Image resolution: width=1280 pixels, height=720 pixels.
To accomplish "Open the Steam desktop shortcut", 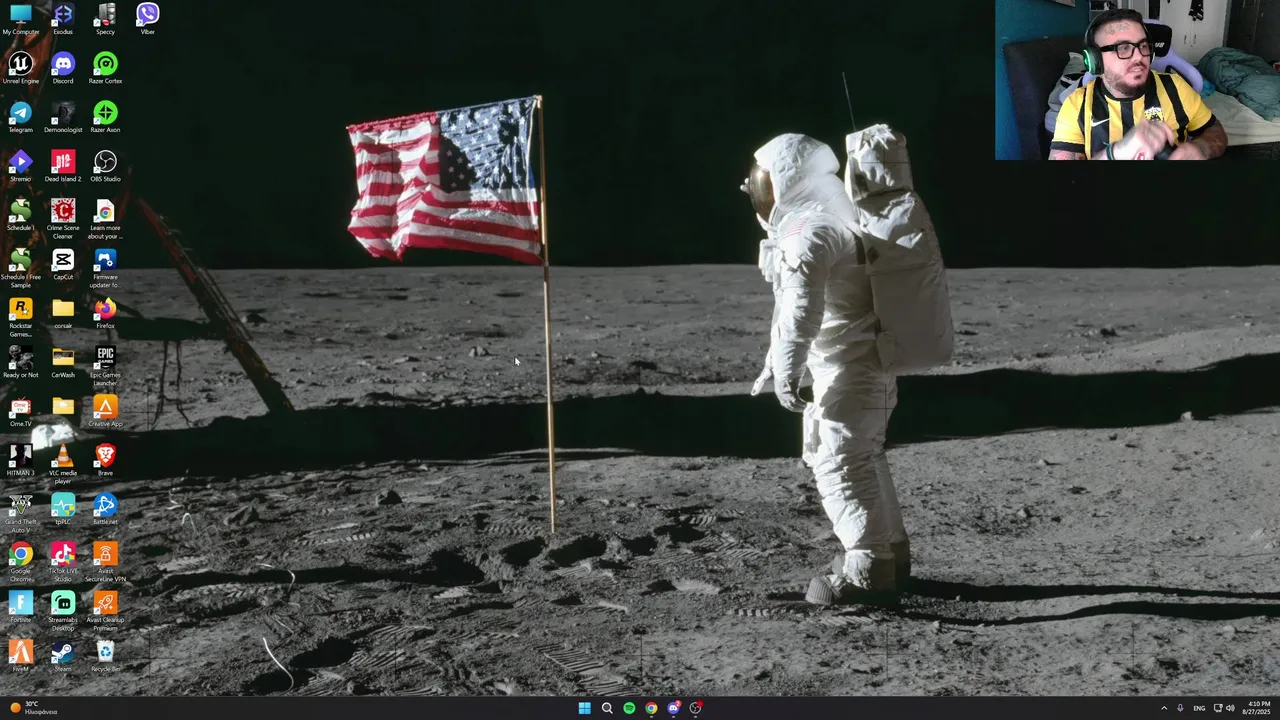I will pyautogui.click(x=63, y=656).
